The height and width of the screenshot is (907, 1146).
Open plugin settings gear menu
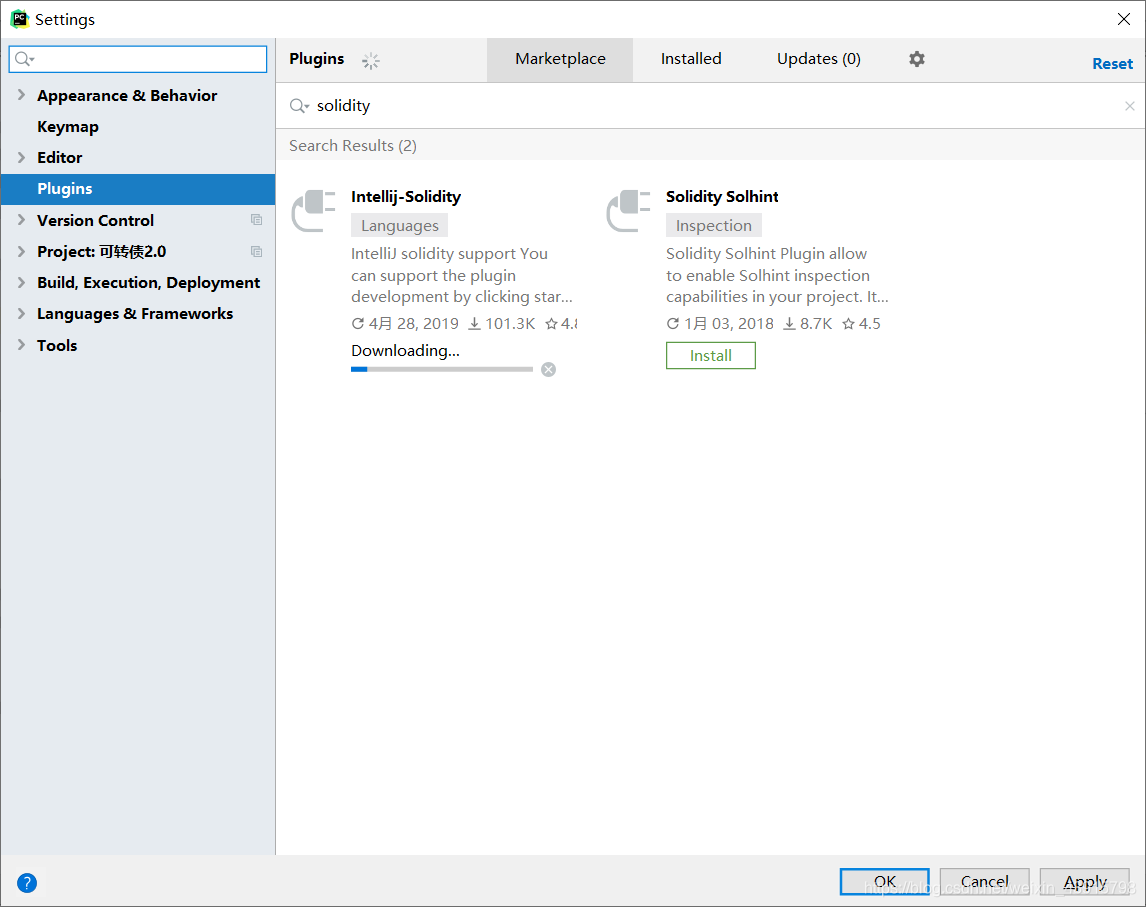coord(917,59)
